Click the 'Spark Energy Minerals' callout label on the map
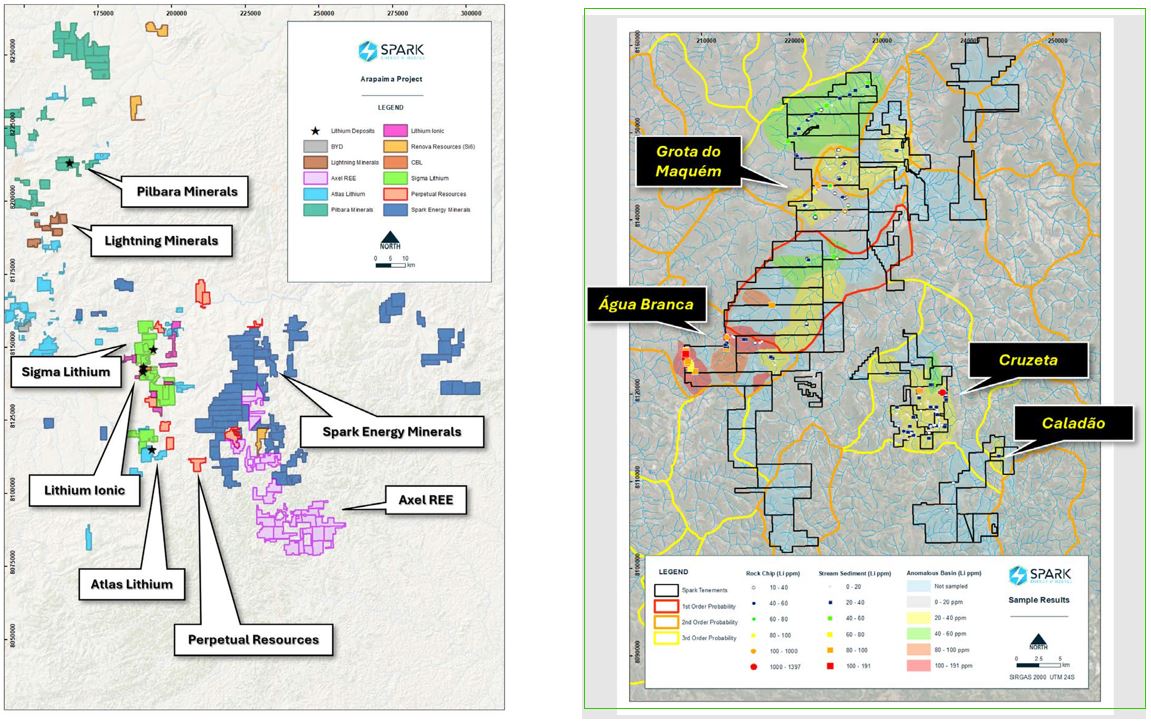Screen dimensions: 1151x721 coord(392,432)
